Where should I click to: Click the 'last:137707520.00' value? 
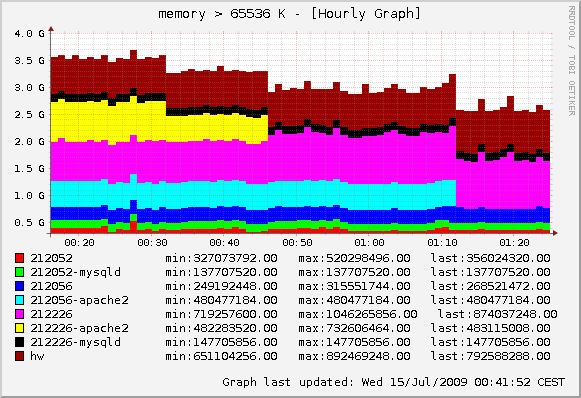(x=491, y=272)
